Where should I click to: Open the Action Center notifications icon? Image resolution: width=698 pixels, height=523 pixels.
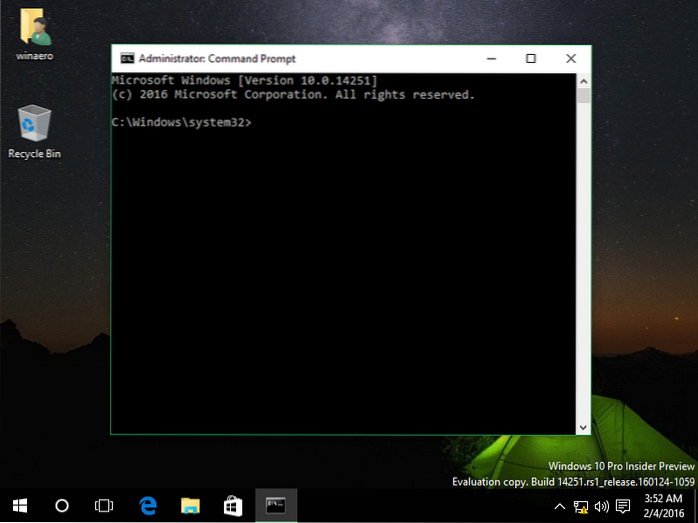[x=621, y=507]
